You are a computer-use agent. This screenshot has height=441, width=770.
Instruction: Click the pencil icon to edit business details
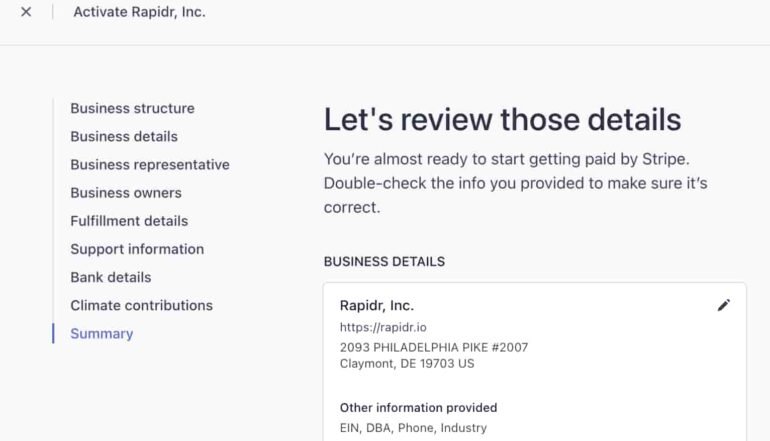pyautogui.click(x=724, y=305)
